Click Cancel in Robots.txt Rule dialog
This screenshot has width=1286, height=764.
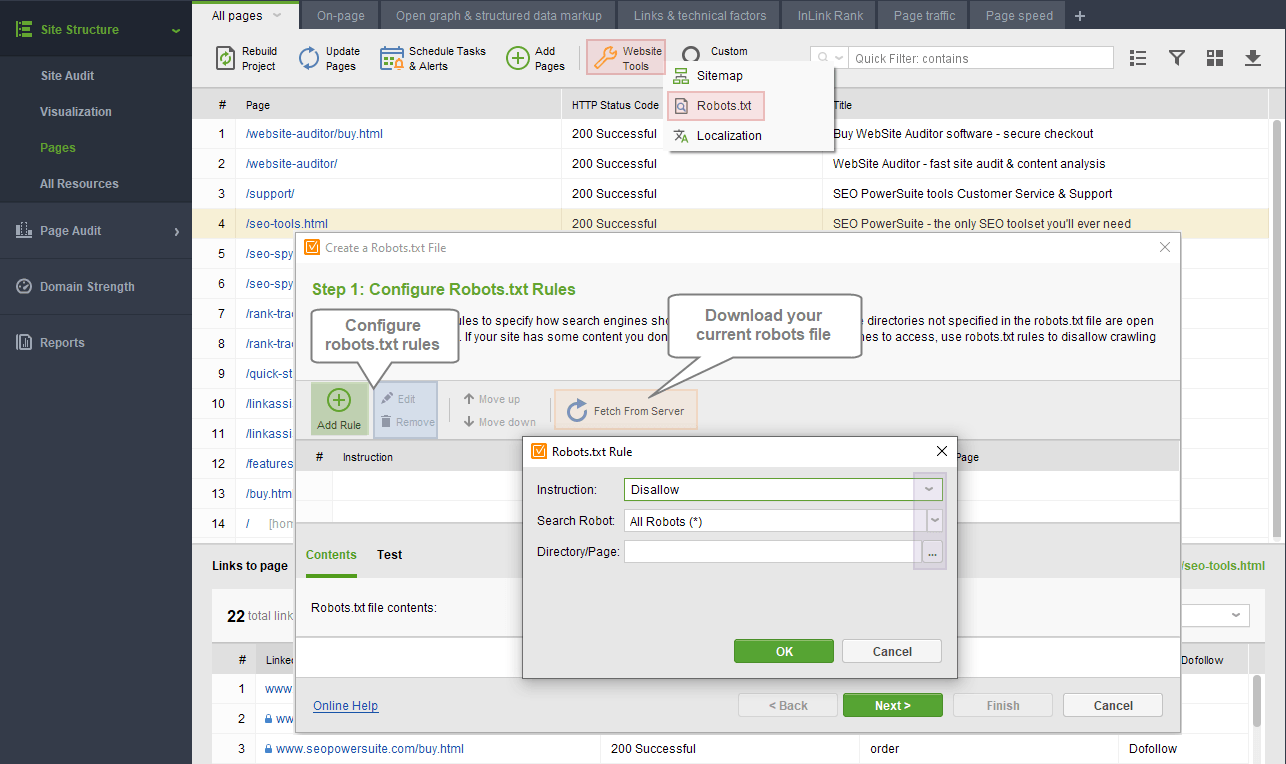tap(892, 651)
